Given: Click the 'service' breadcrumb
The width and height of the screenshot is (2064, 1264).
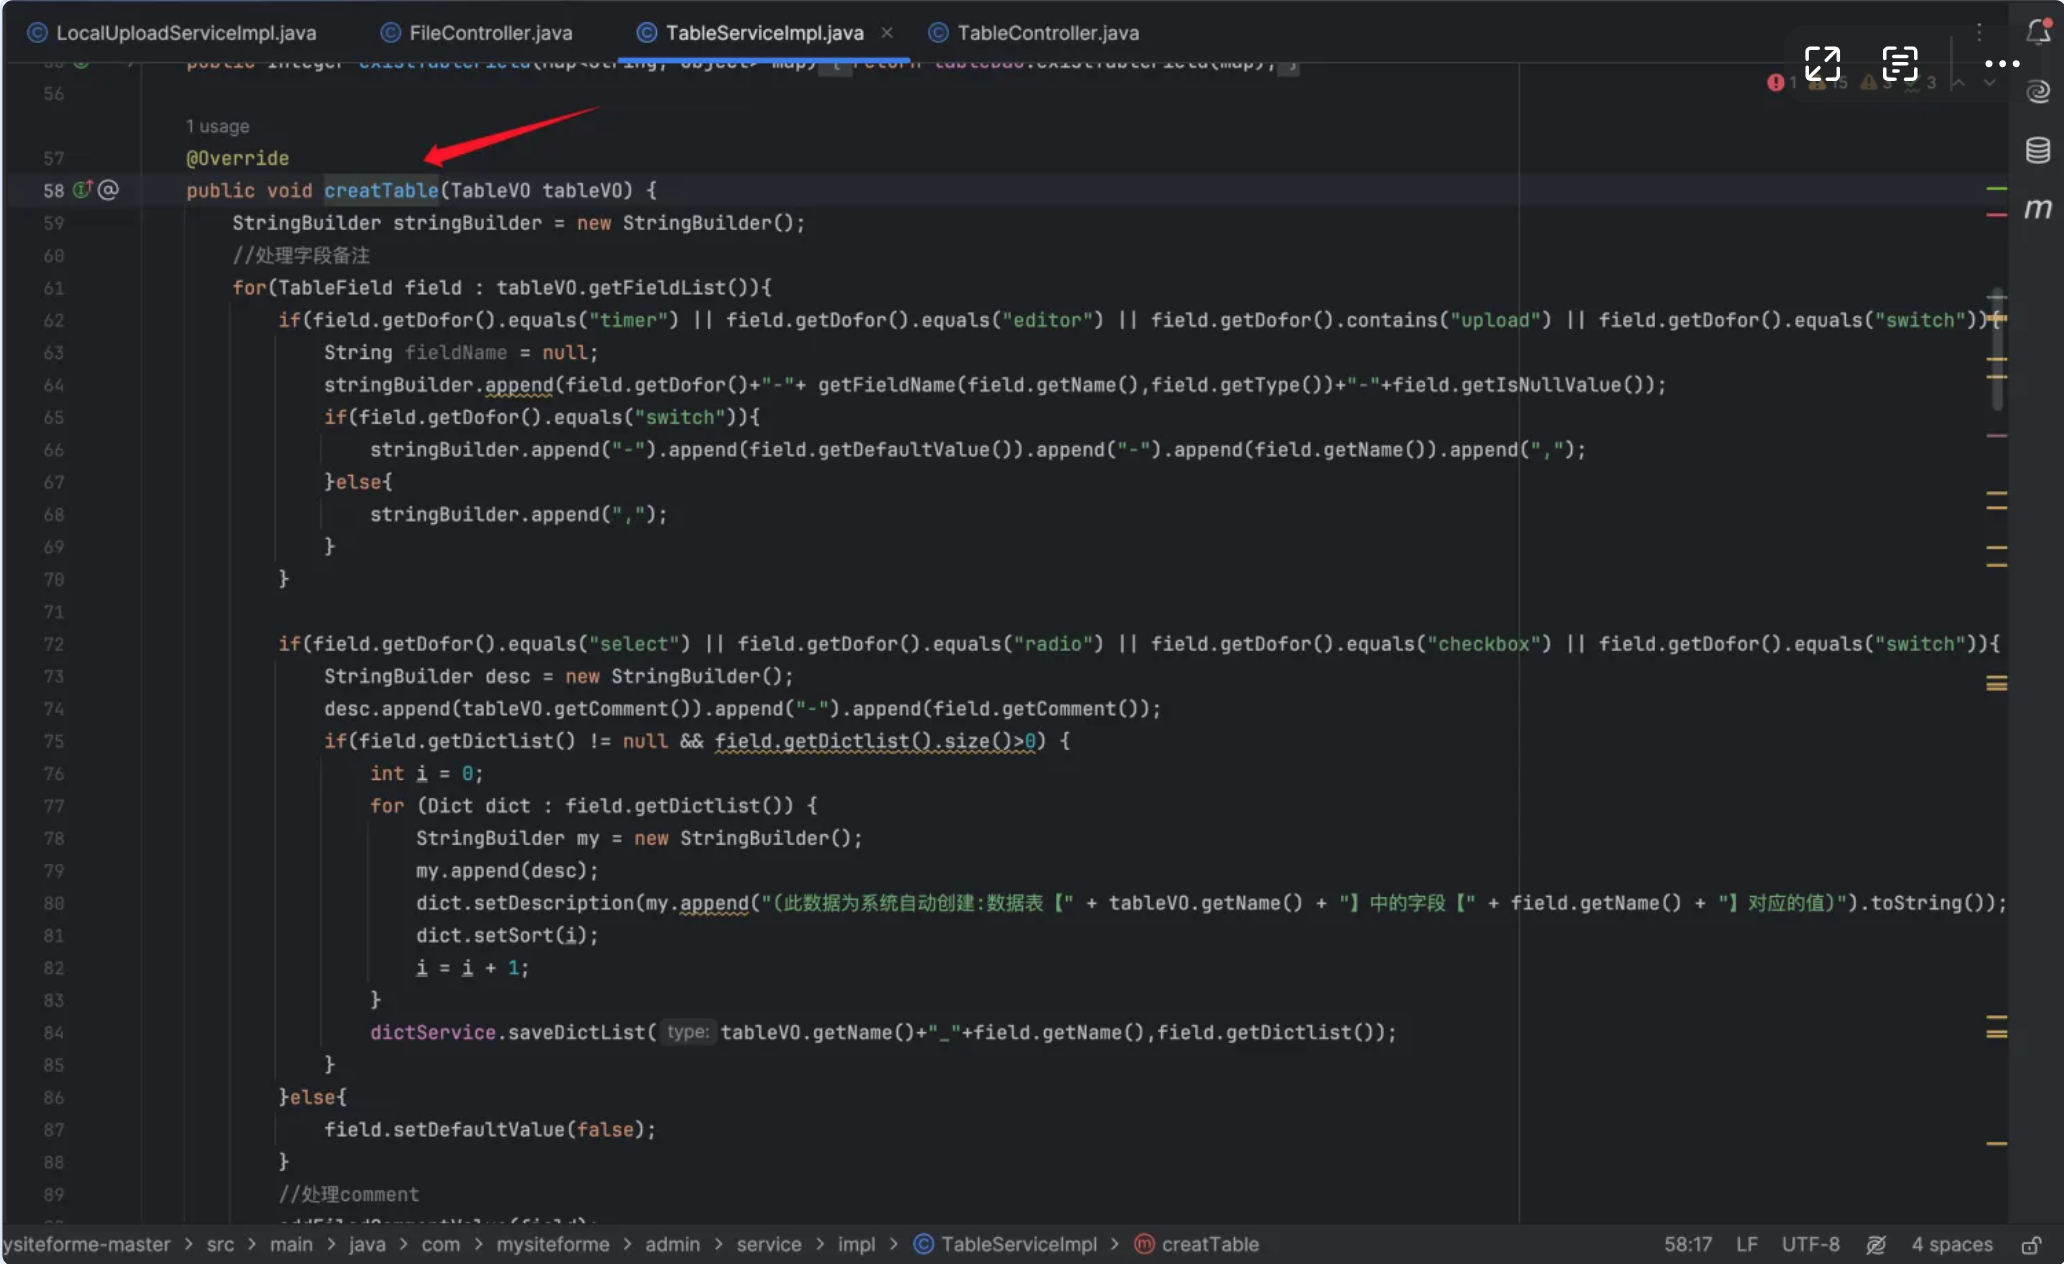Looking at the screenshot, I should (769, 1244).
